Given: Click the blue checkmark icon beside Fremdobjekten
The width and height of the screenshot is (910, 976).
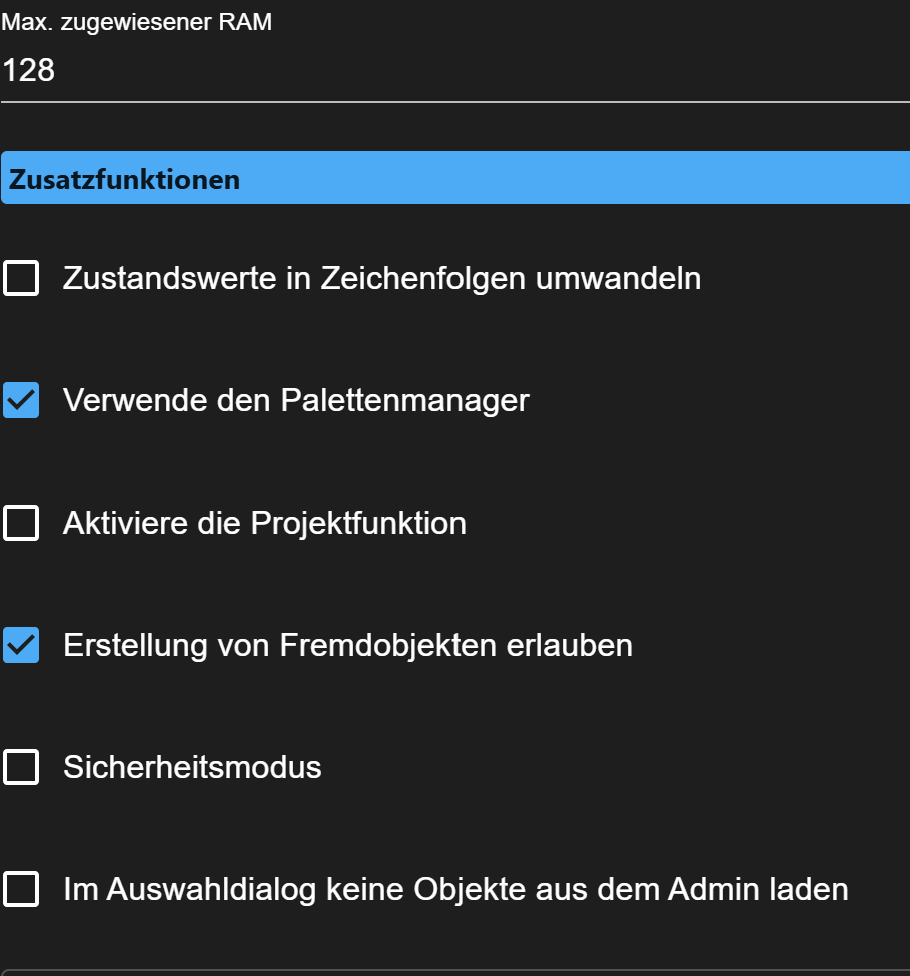Looking at the screenshot, I should tap(21, 645).
